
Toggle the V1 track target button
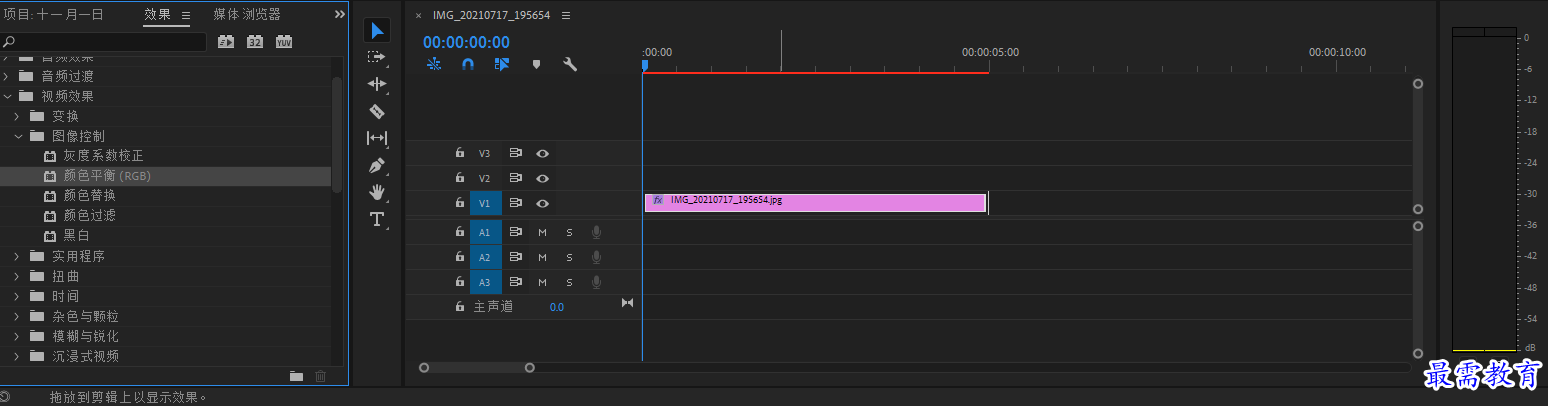click(x=485, y=203)
